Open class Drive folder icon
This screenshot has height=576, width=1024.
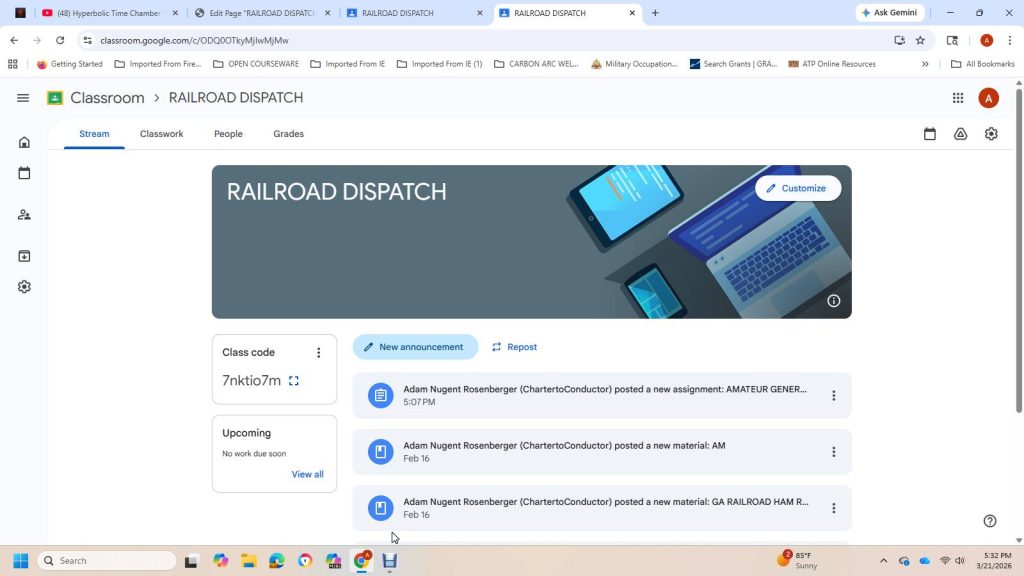tap(960, 134)
